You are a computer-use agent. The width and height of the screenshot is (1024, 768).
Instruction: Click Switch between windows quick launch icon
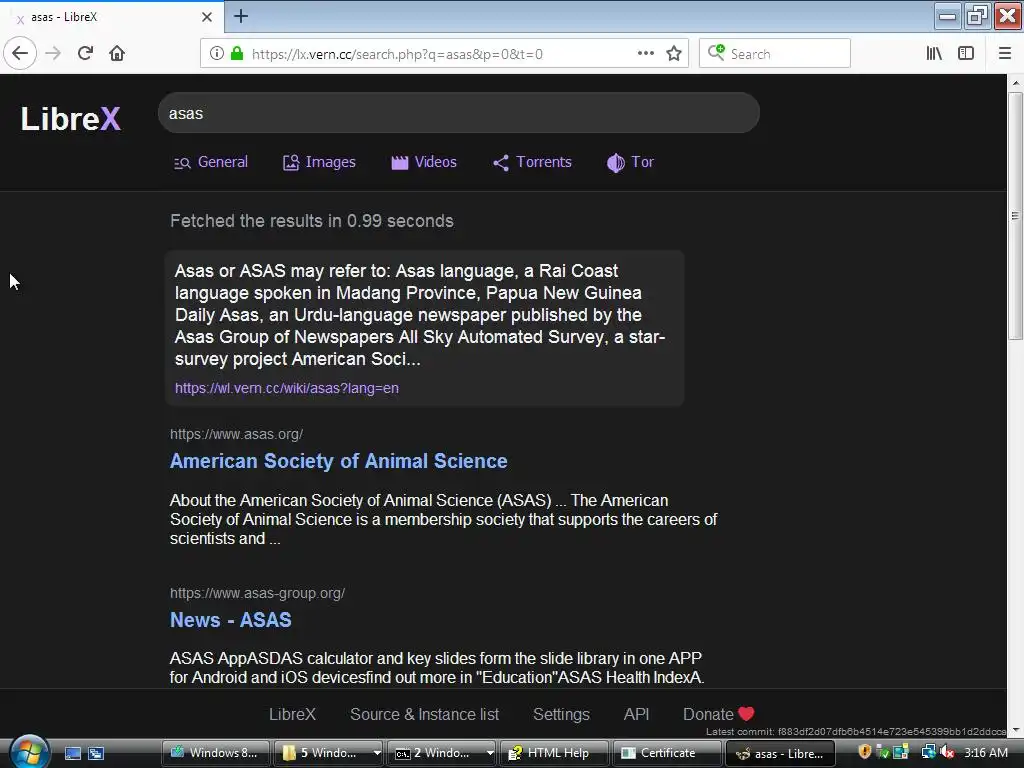(96, 753)
